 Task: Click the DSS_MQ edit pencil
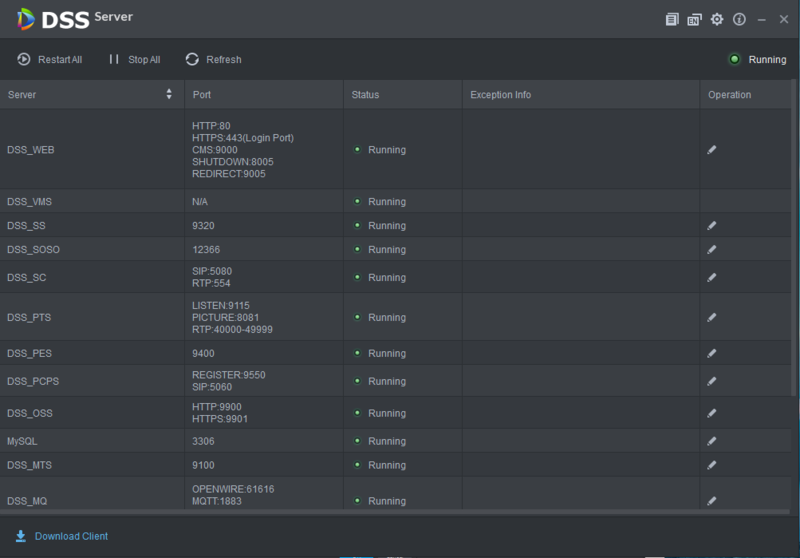(712, 501)
